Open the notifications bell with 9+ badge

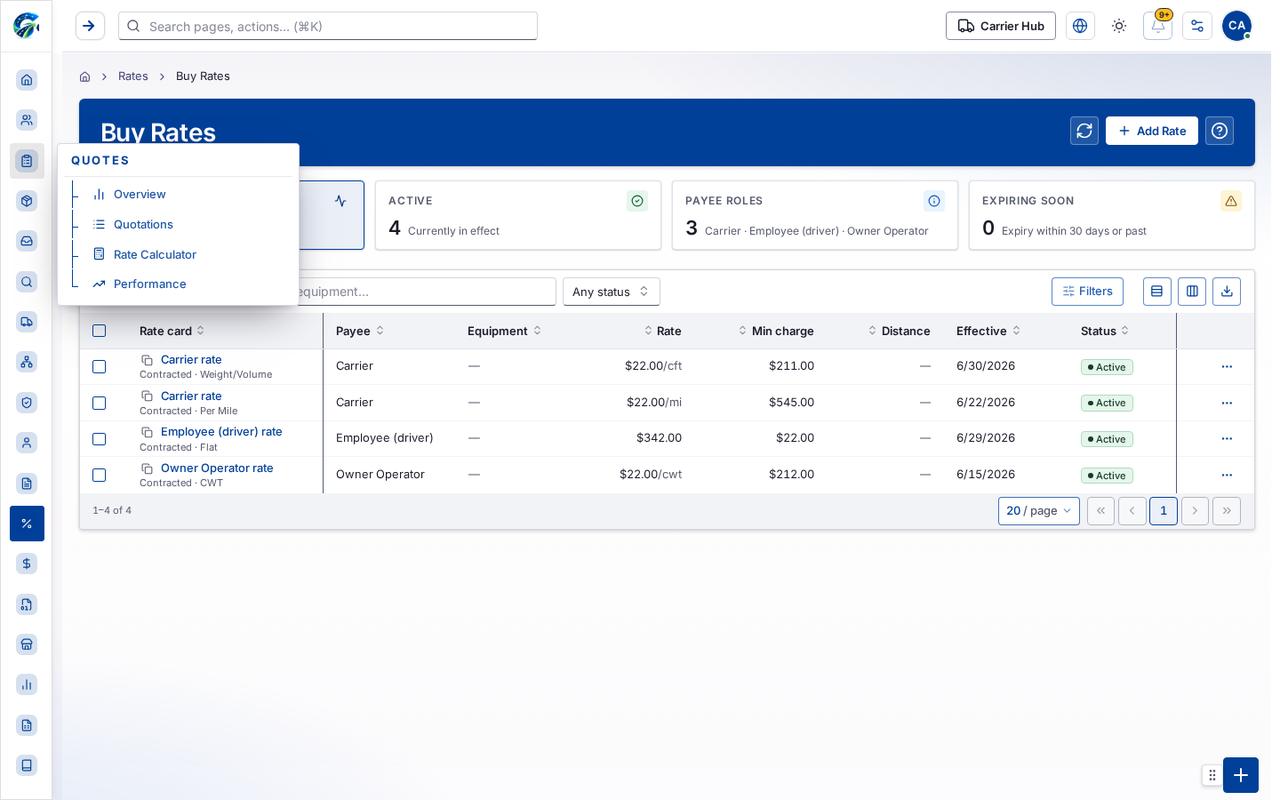(1158, 26)
